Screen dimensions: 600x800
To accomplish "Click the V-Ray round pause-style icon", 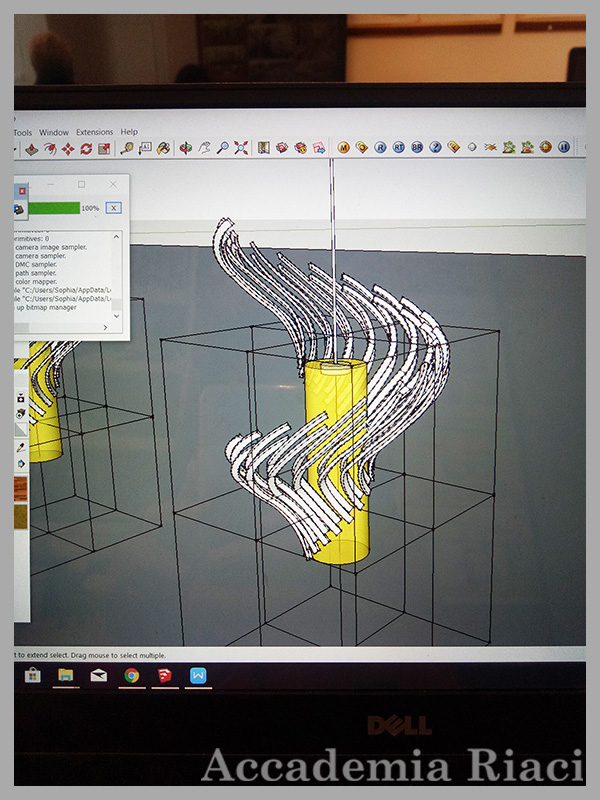I will (564, 147).
